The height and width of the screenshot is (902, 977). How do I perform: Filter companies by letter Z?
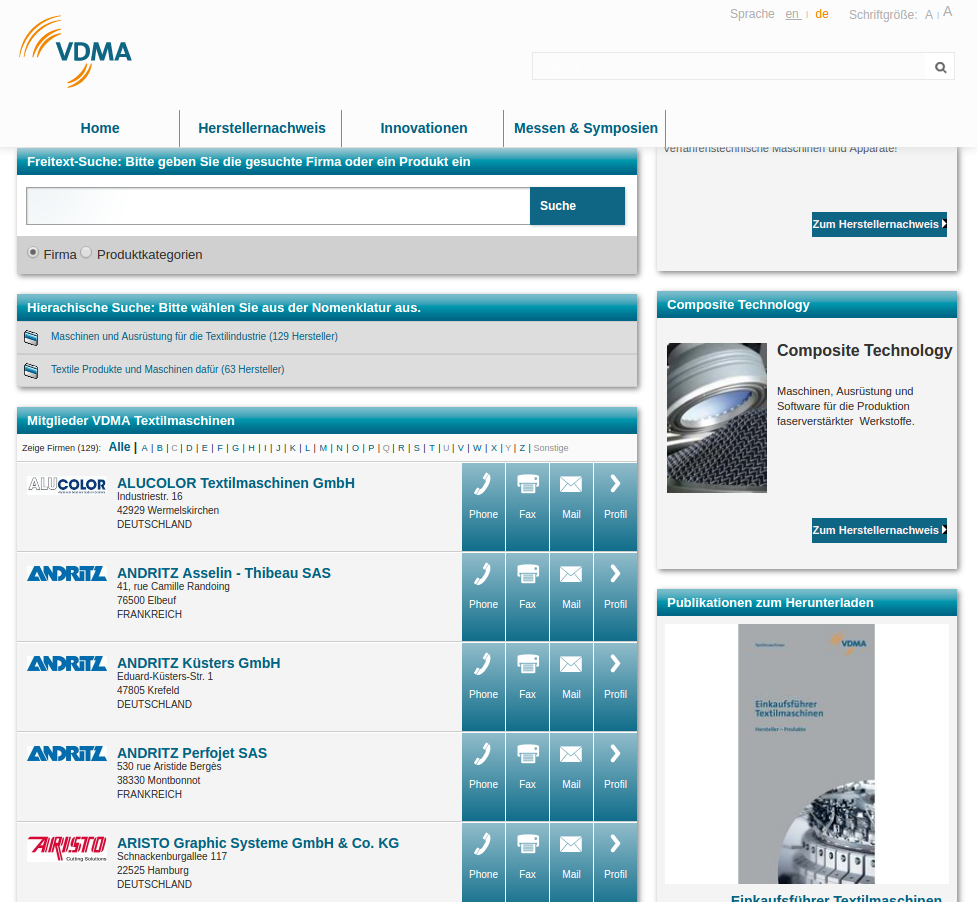coord(522,448)
